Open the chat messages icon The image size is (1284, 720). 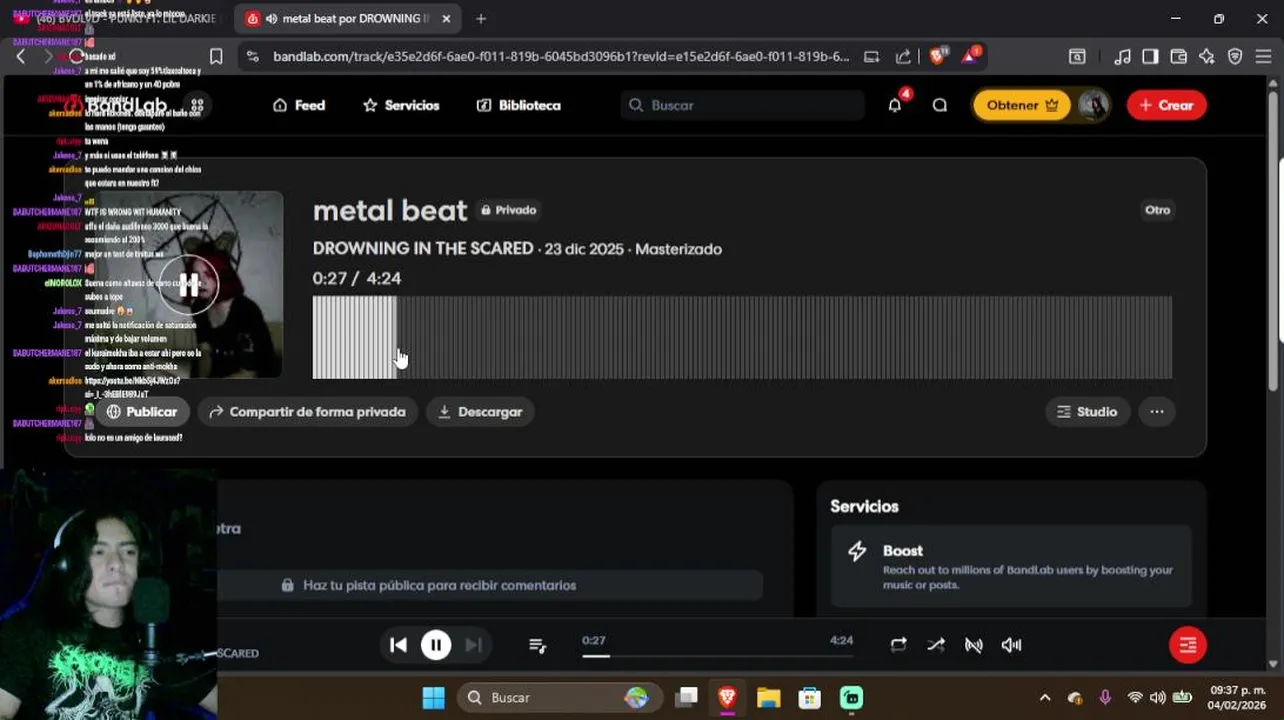pyautogui.click(x=940, y=105)
